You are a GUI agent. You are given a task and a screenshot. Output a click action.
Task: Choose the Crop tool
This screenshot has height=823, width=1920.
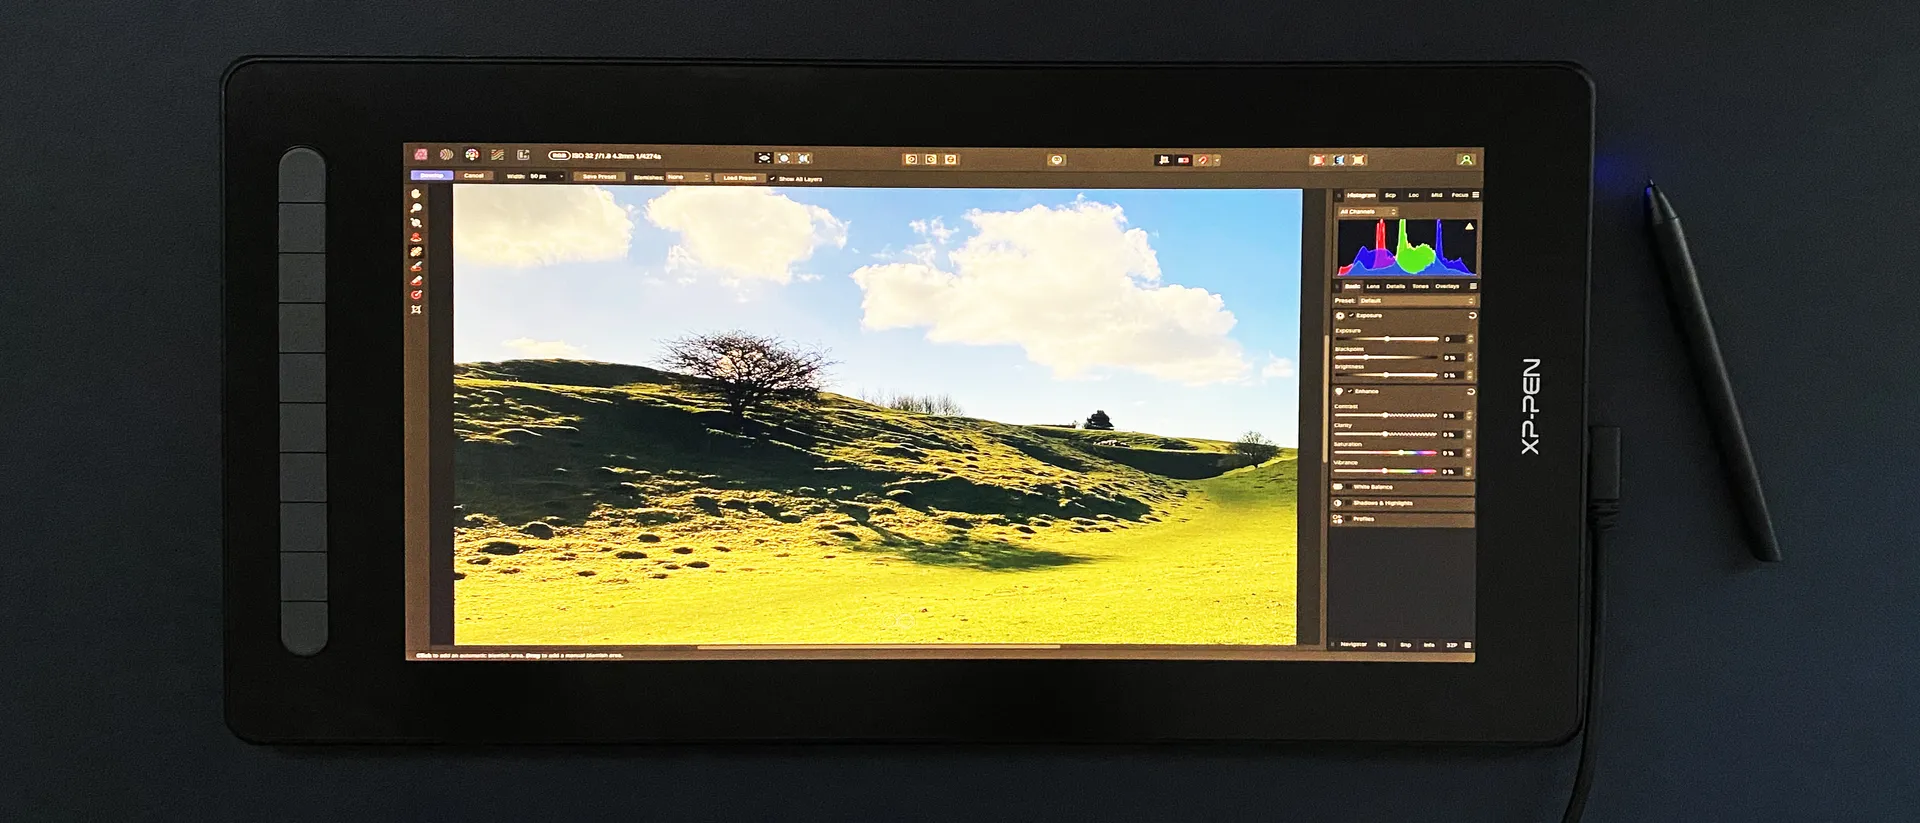click(416, 310)
